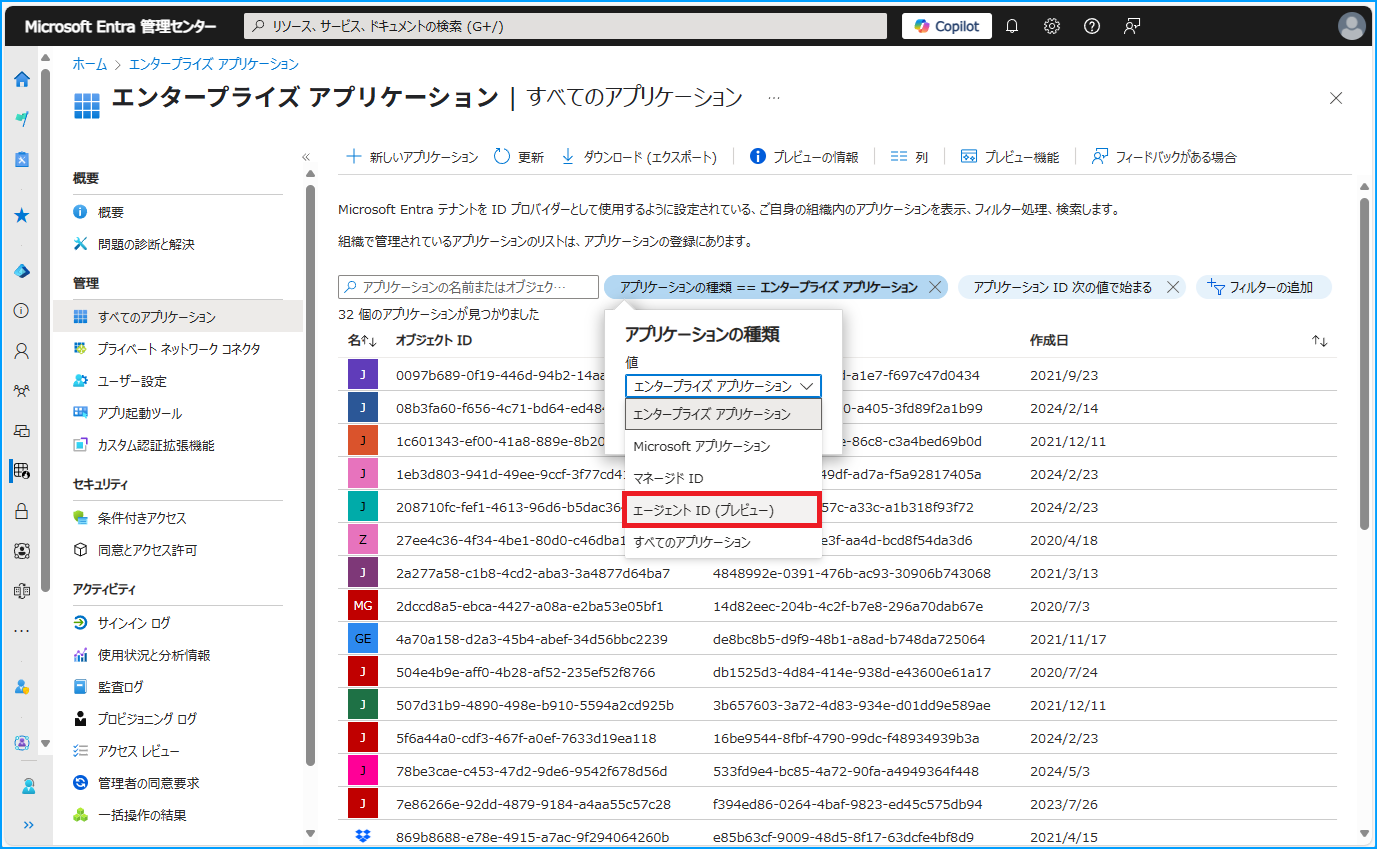Go to Home icon in left rail
This screenshot has width=1377, height=849.
pyautogui.click(x=21, y=79)
